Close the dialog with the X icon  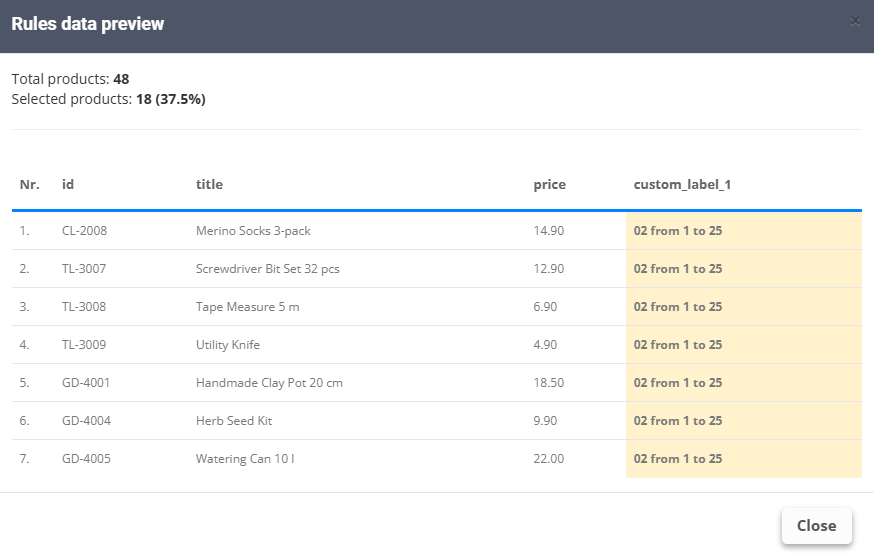coord(855,22)
